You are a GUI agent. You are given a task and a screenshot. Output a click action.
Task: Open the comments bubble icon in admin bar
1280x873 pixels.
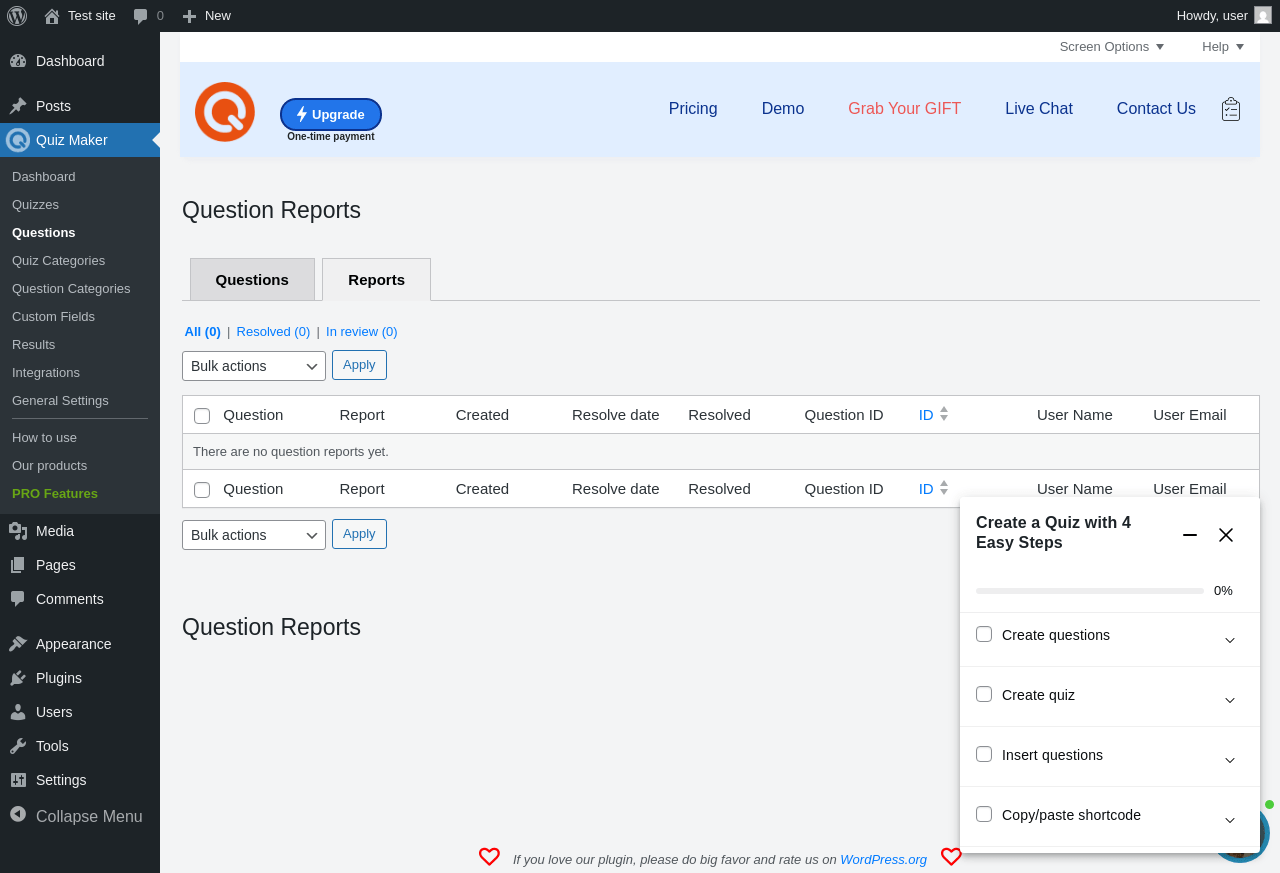tap(141, 16)
